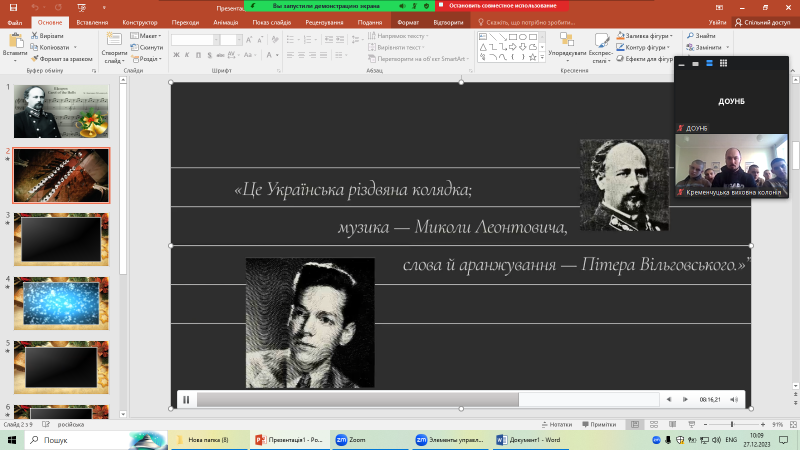Click the Cut (Вирізати) scissors icon
800x450 pixels.
[x=34, y=36]
